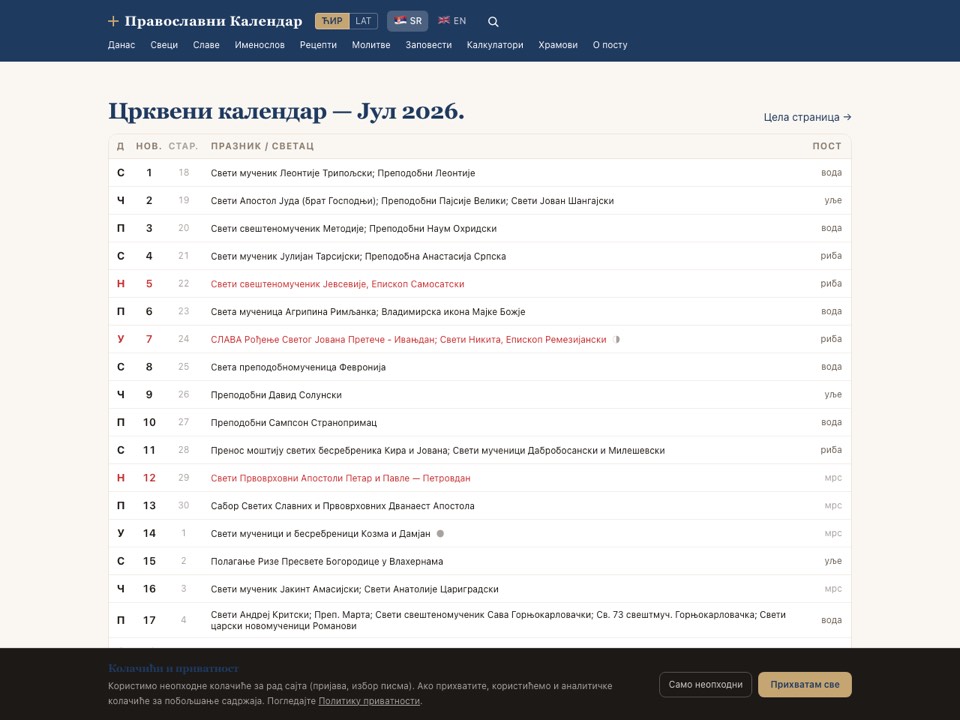This screenshot has width=960, height=720.
Task: Click Полагање Ризе Пресвете Богородице entry
Action: [x=327, y=561]
